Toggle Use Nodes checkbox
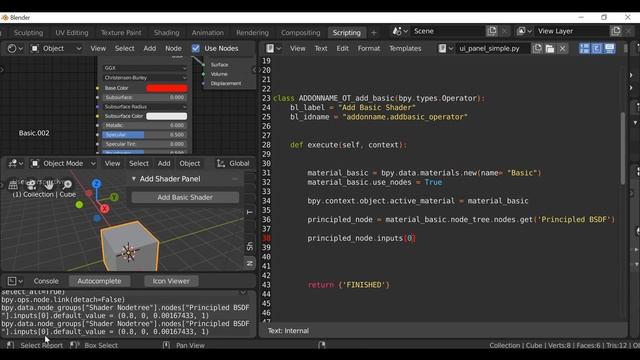 click(x=196, y=48)
